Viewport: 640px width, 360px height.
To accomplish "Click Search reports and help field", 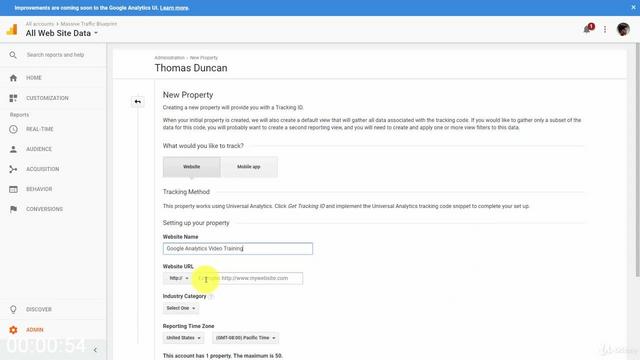I will tap(55, 55).
